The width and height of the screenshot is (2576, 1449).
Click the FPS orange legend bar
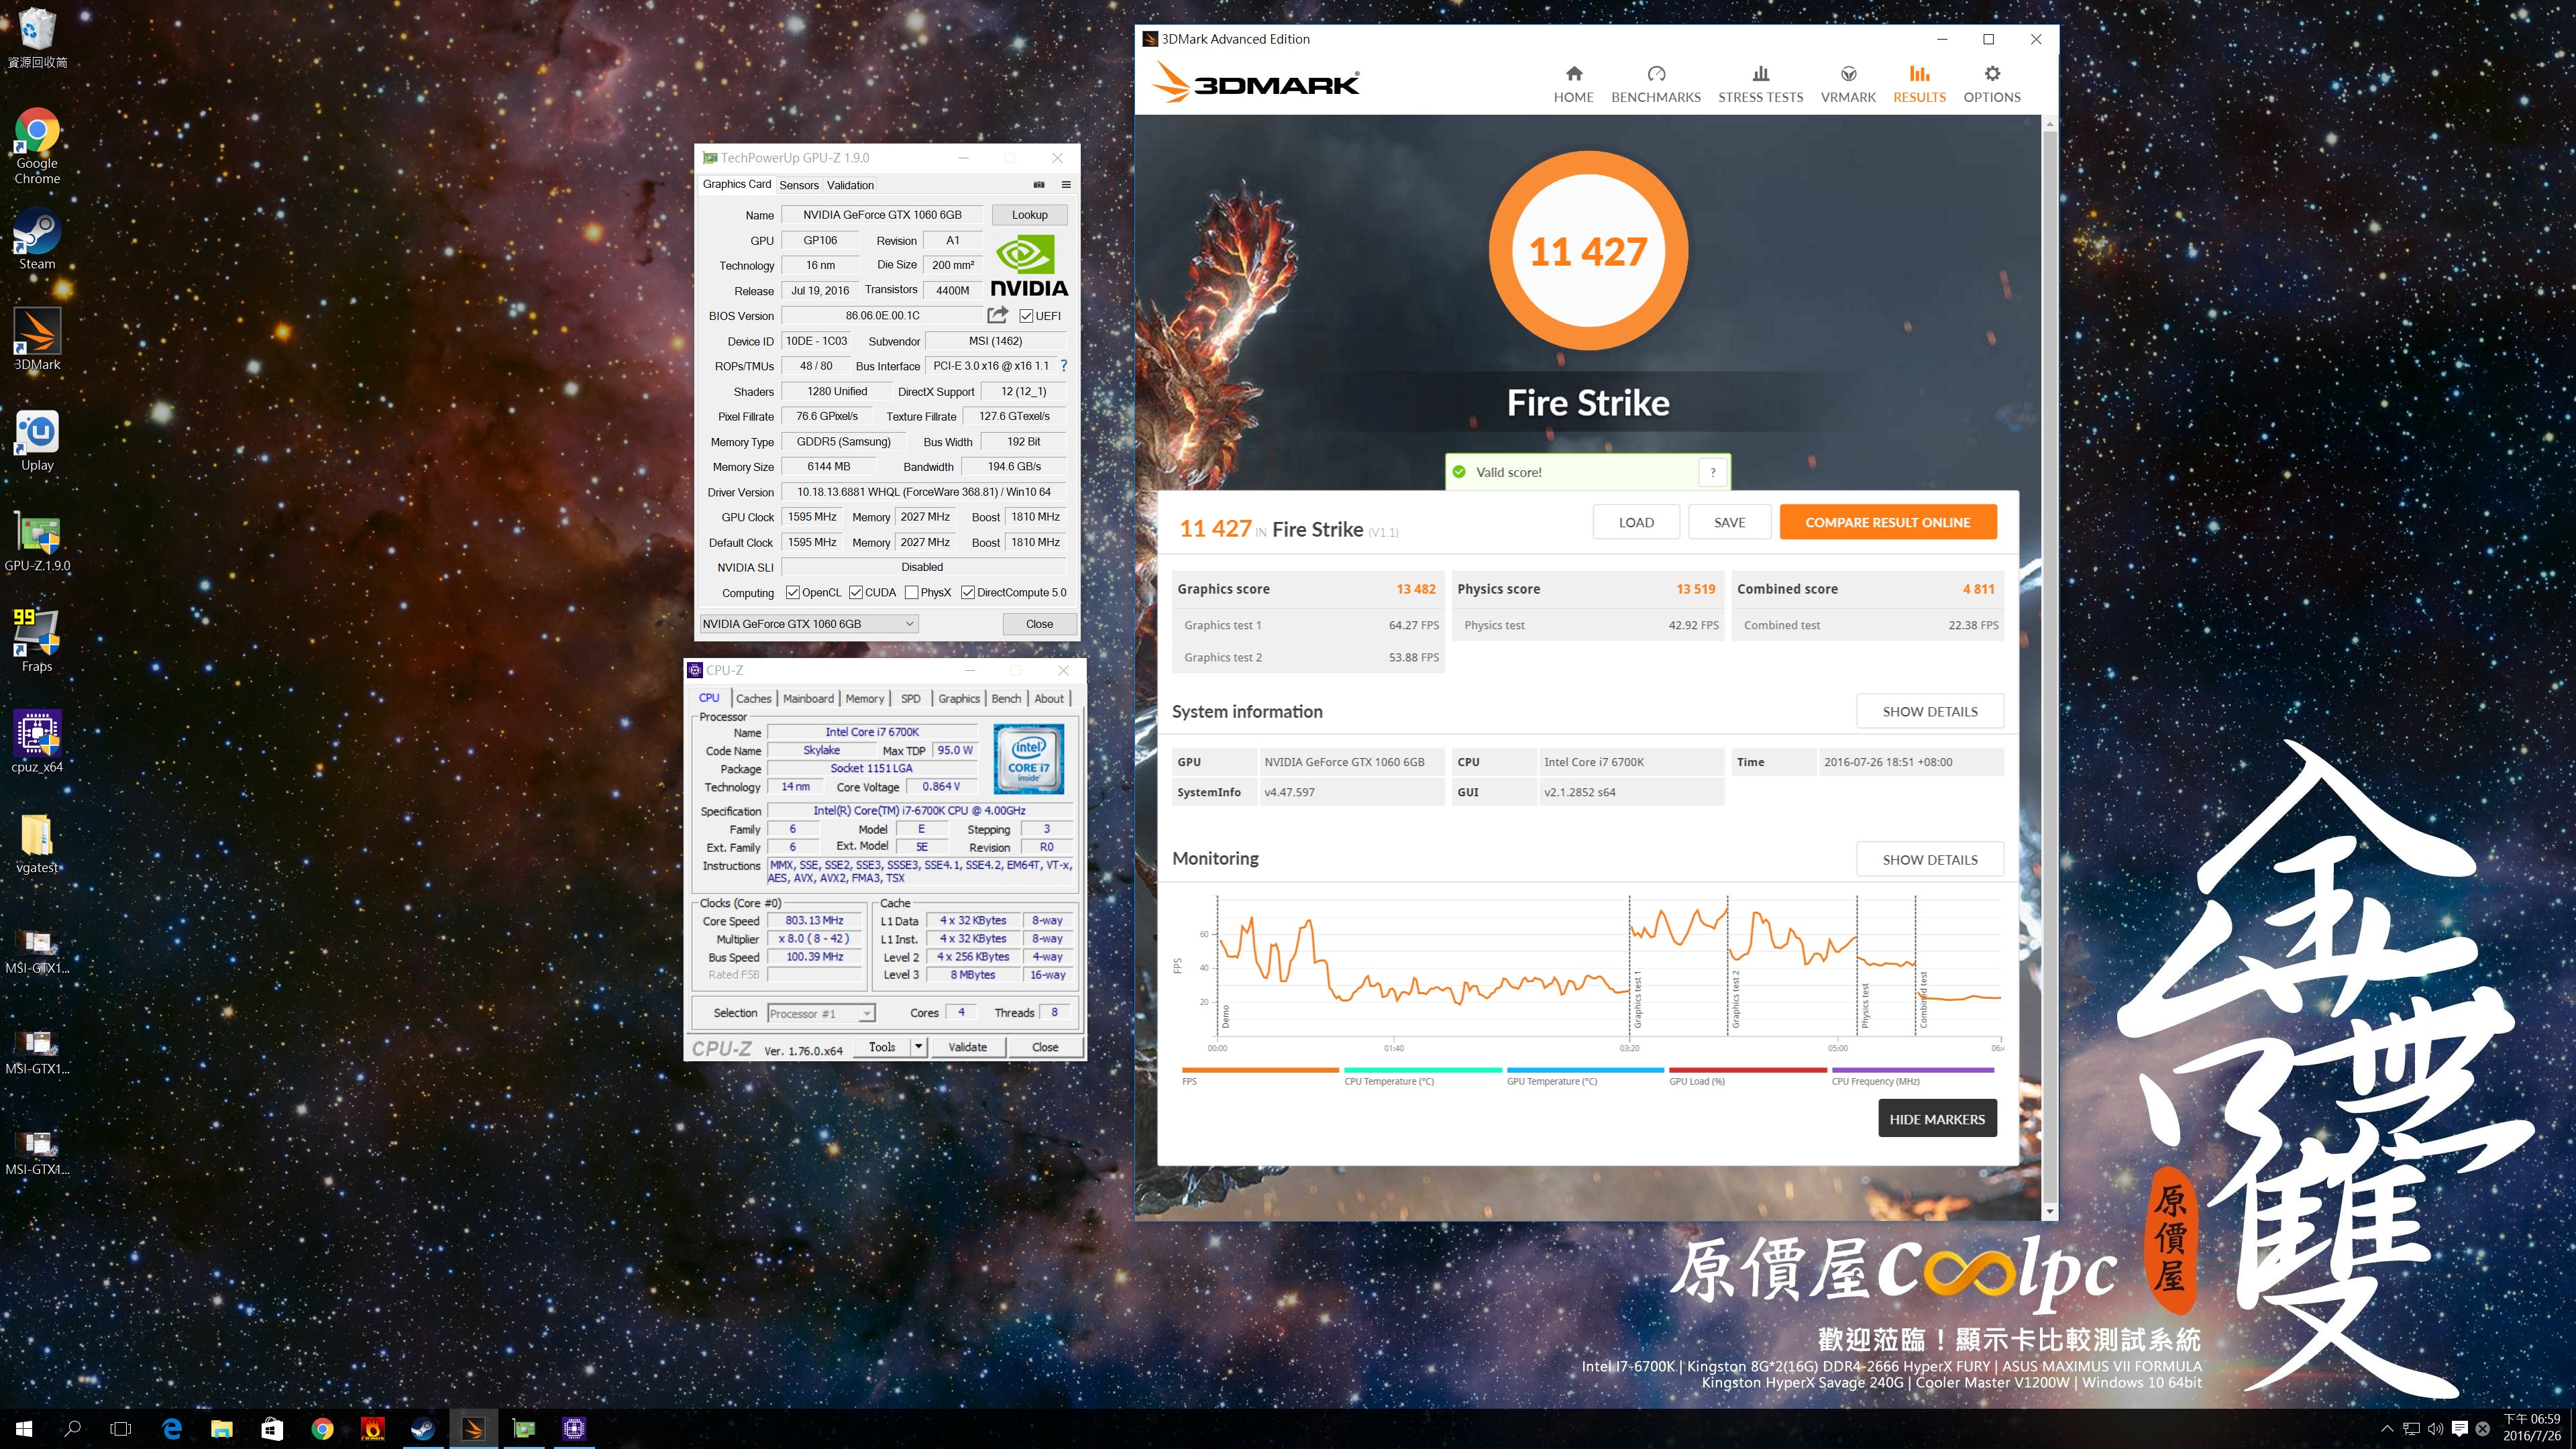pyautogui.click(x=1259, y=1071)
